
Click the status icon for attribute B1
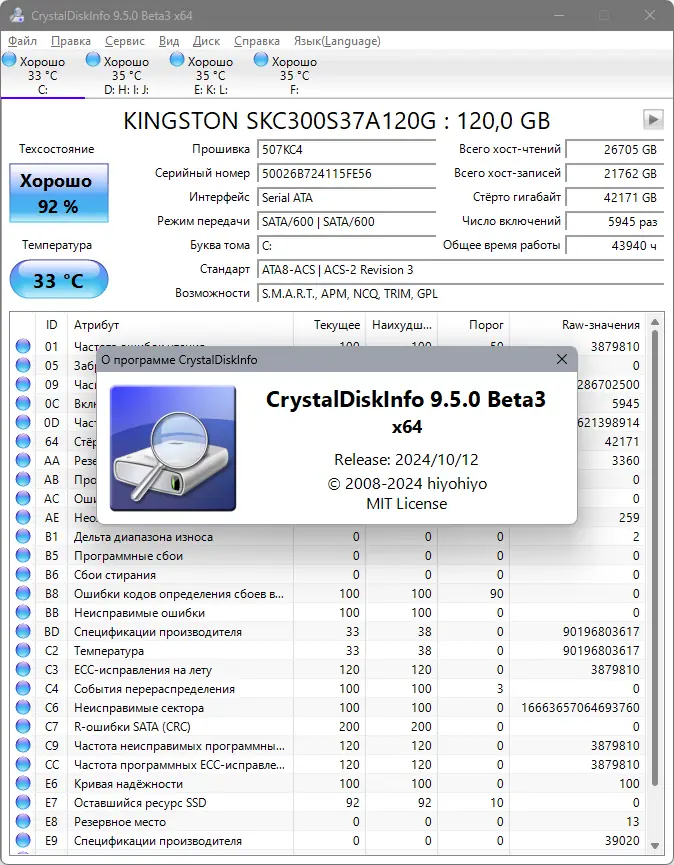(23, 537)
